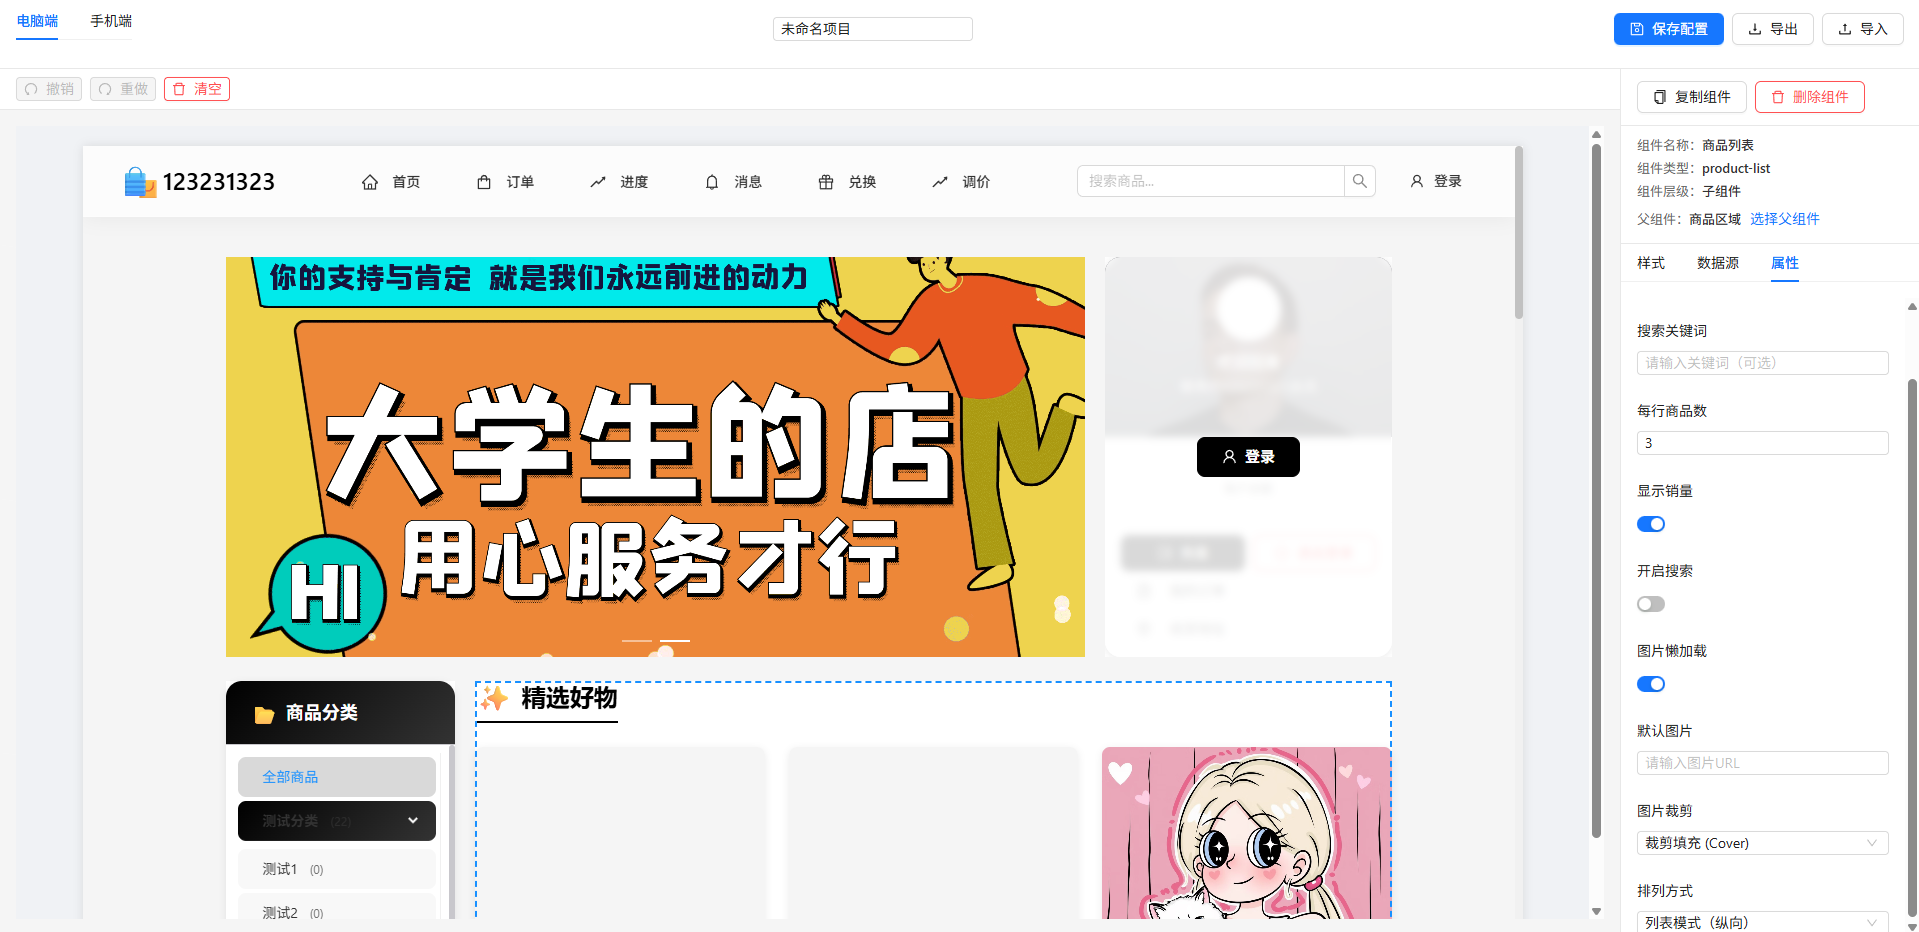Image resolution: width=1919 pixels, height=932 pixels.
Task: Click the shopping bag icon beside 订单
Action: [x=484, y=182]
